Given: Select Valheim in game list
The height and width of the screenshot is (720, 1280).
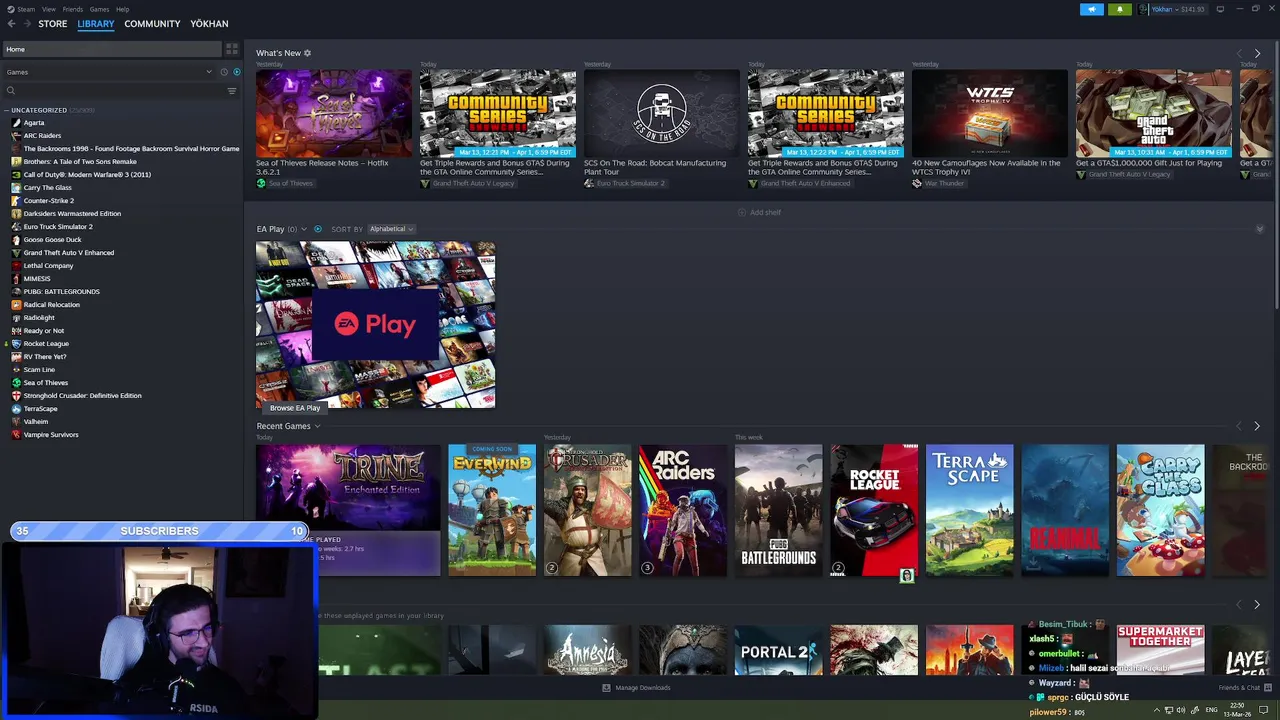Looking at the screenshot, I should 36,422.
